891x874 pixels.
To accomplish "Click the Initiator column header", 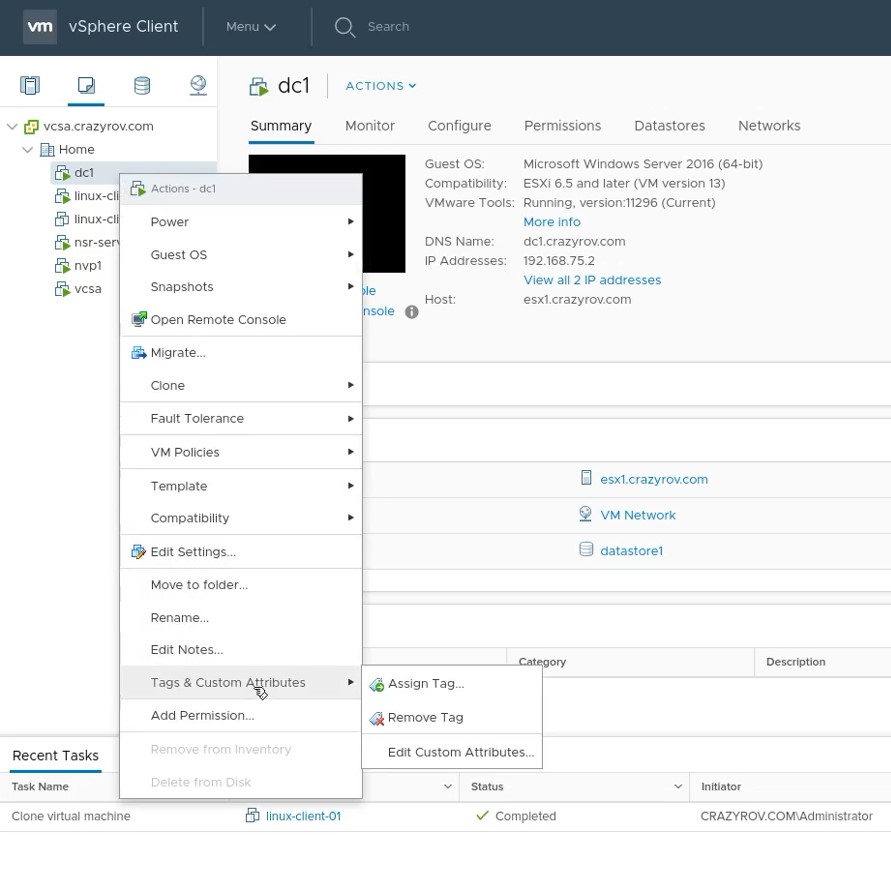I will click(x=721, y=786).
